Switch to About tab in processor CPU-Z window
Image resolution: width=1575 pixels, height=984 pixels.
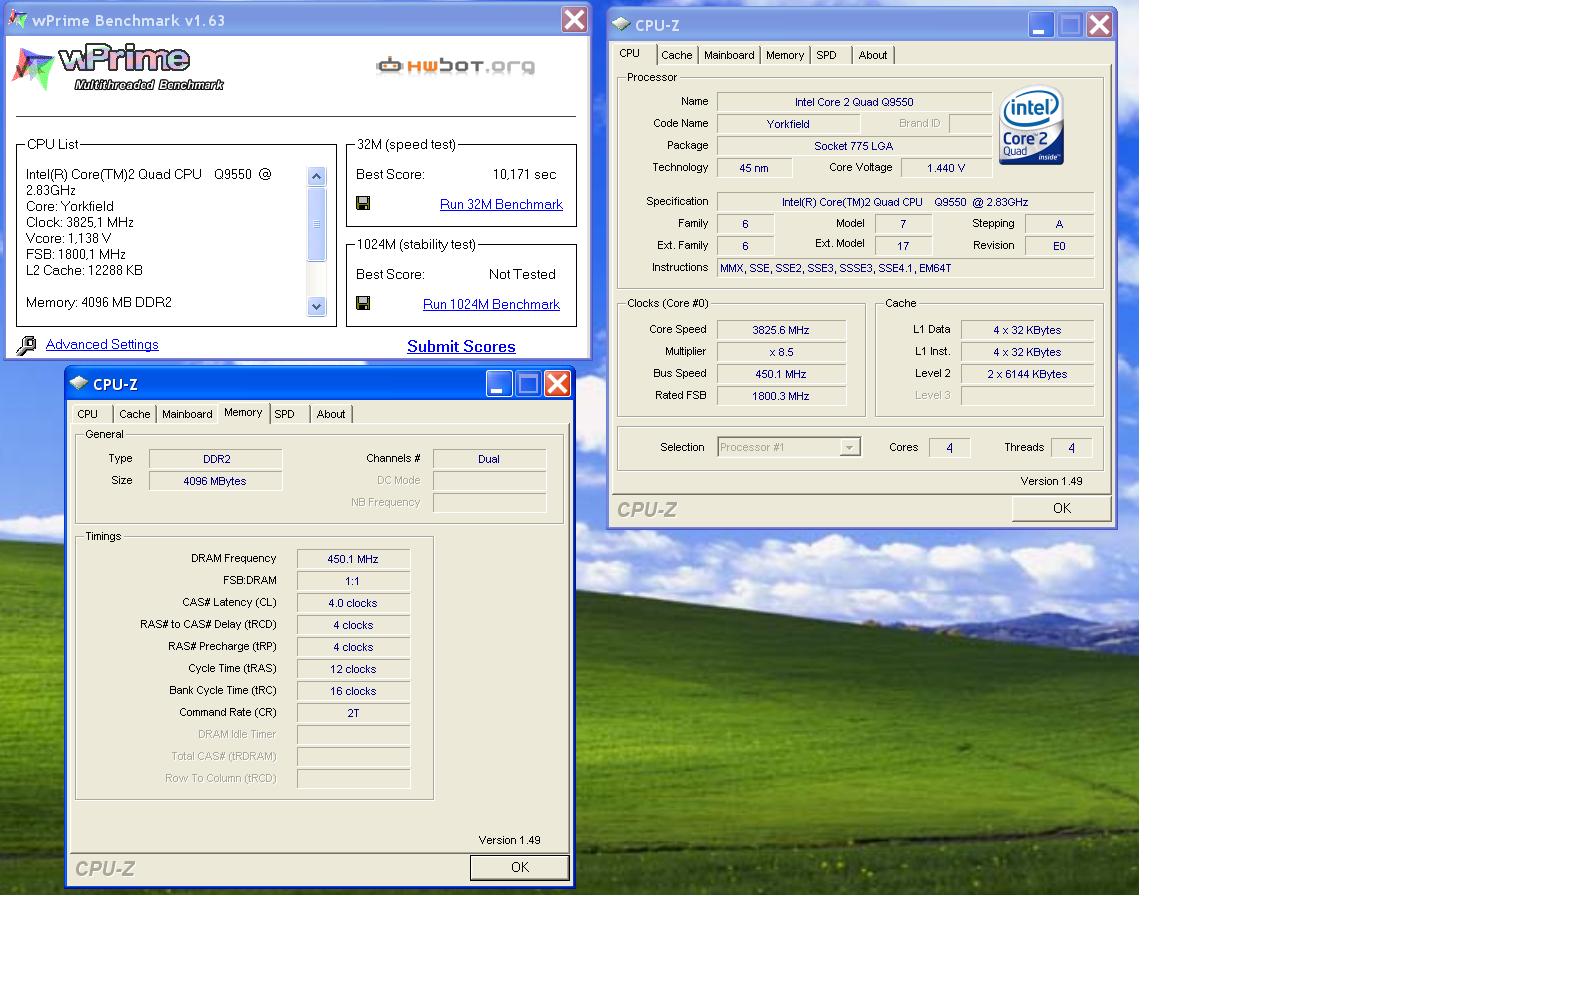[x=873, y=55]
